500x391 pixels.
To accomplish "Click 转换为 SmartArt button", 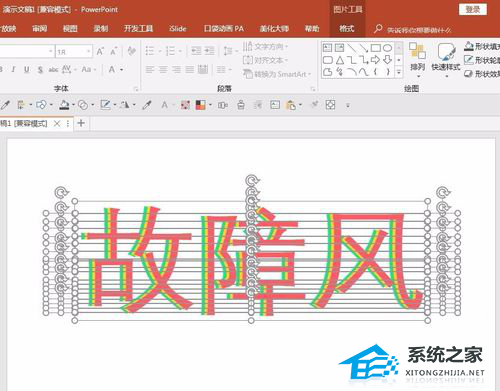I will [277, 74].
